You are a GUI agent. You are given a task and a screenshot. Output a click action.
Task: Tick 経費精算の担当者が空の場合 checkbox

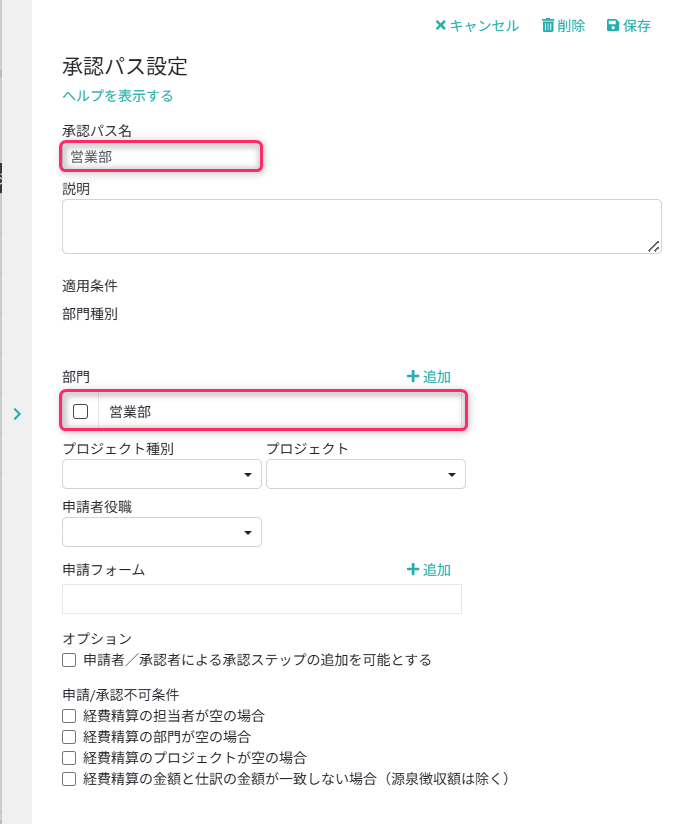click(69, 716)
